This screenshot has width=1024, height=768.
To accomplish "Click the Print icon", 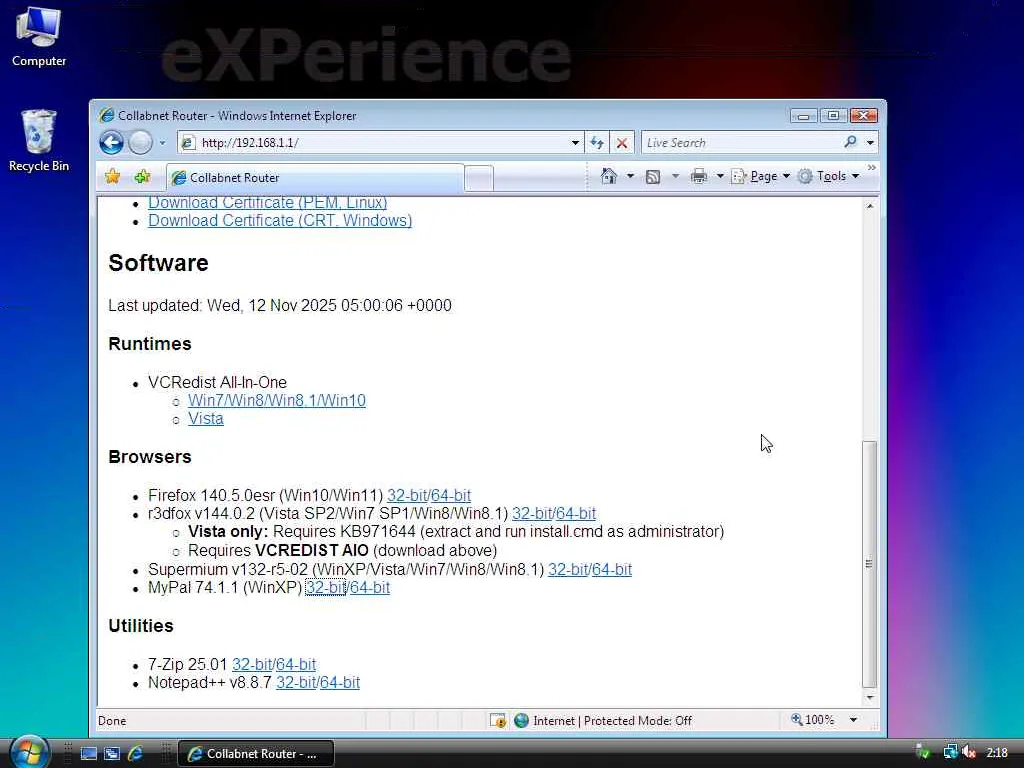I will pos(699,176).
